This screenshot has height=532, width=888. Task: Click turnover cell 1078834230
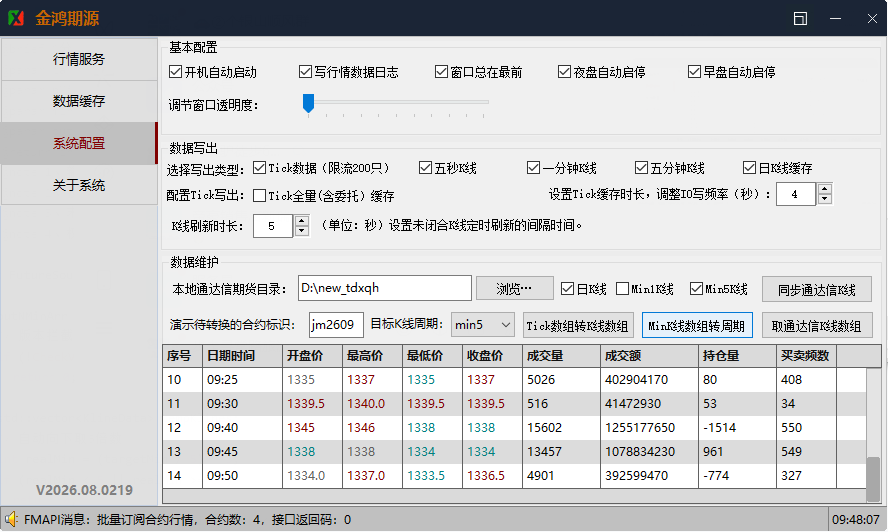click(x=650, y=452)
